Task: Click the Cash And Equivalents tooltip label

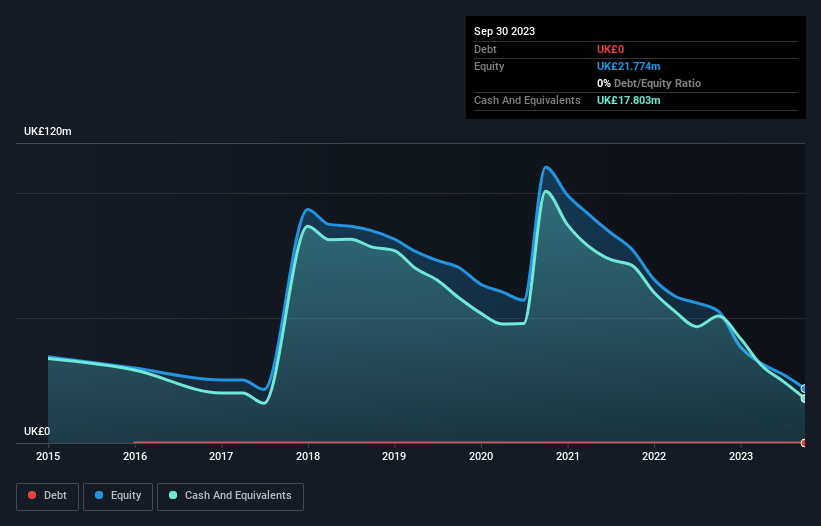Action: tap(527, 100)
